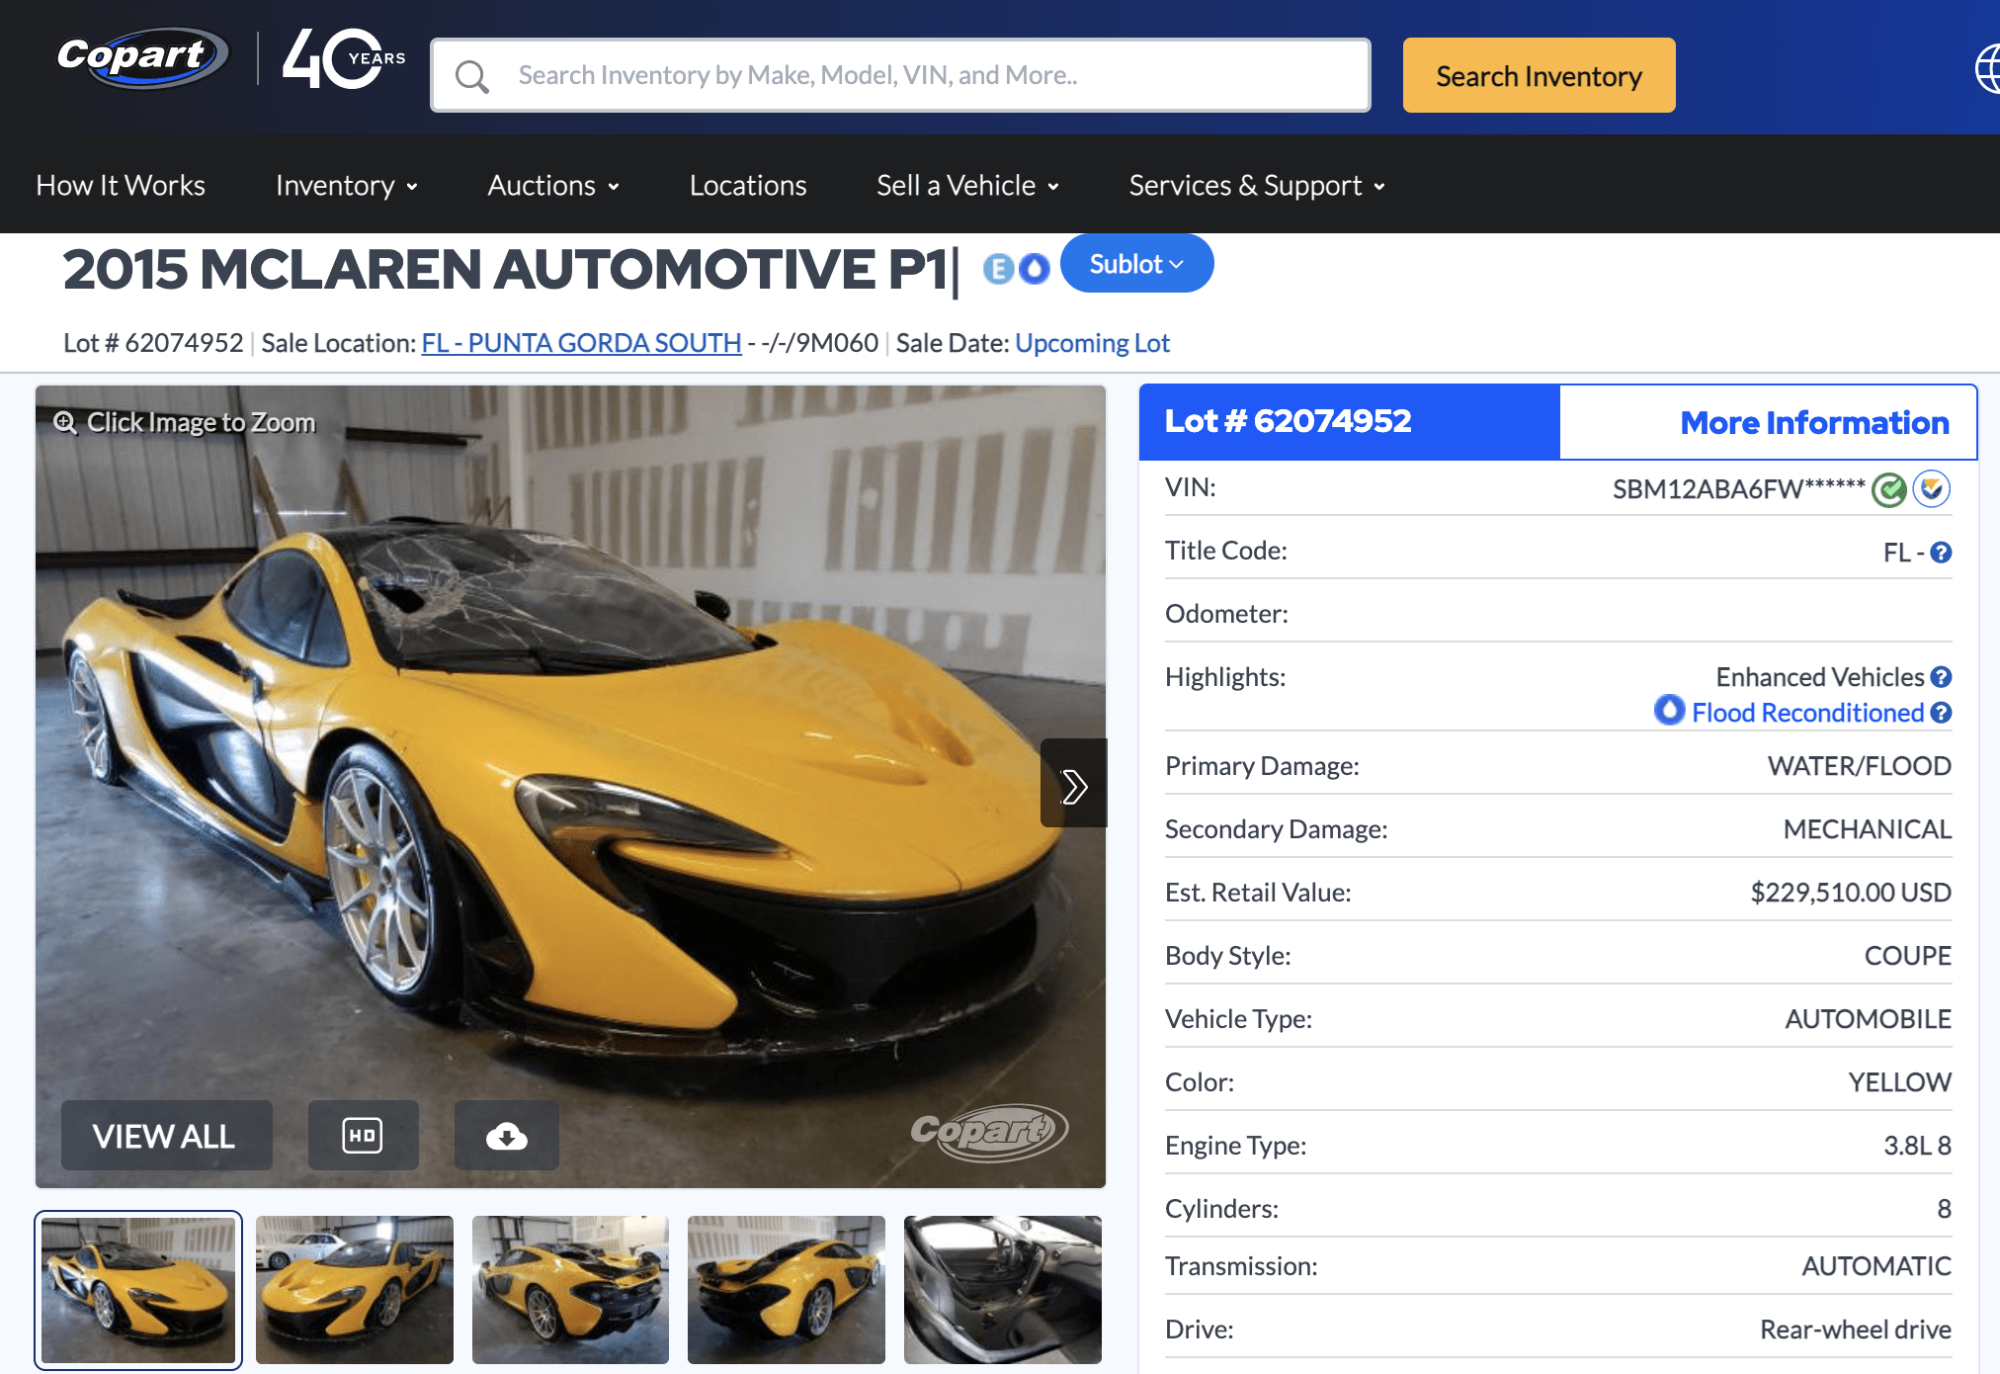2000x1374 pixels.
Task: Click the VIEW ALL photos button
Action: tap(166, 1136)
